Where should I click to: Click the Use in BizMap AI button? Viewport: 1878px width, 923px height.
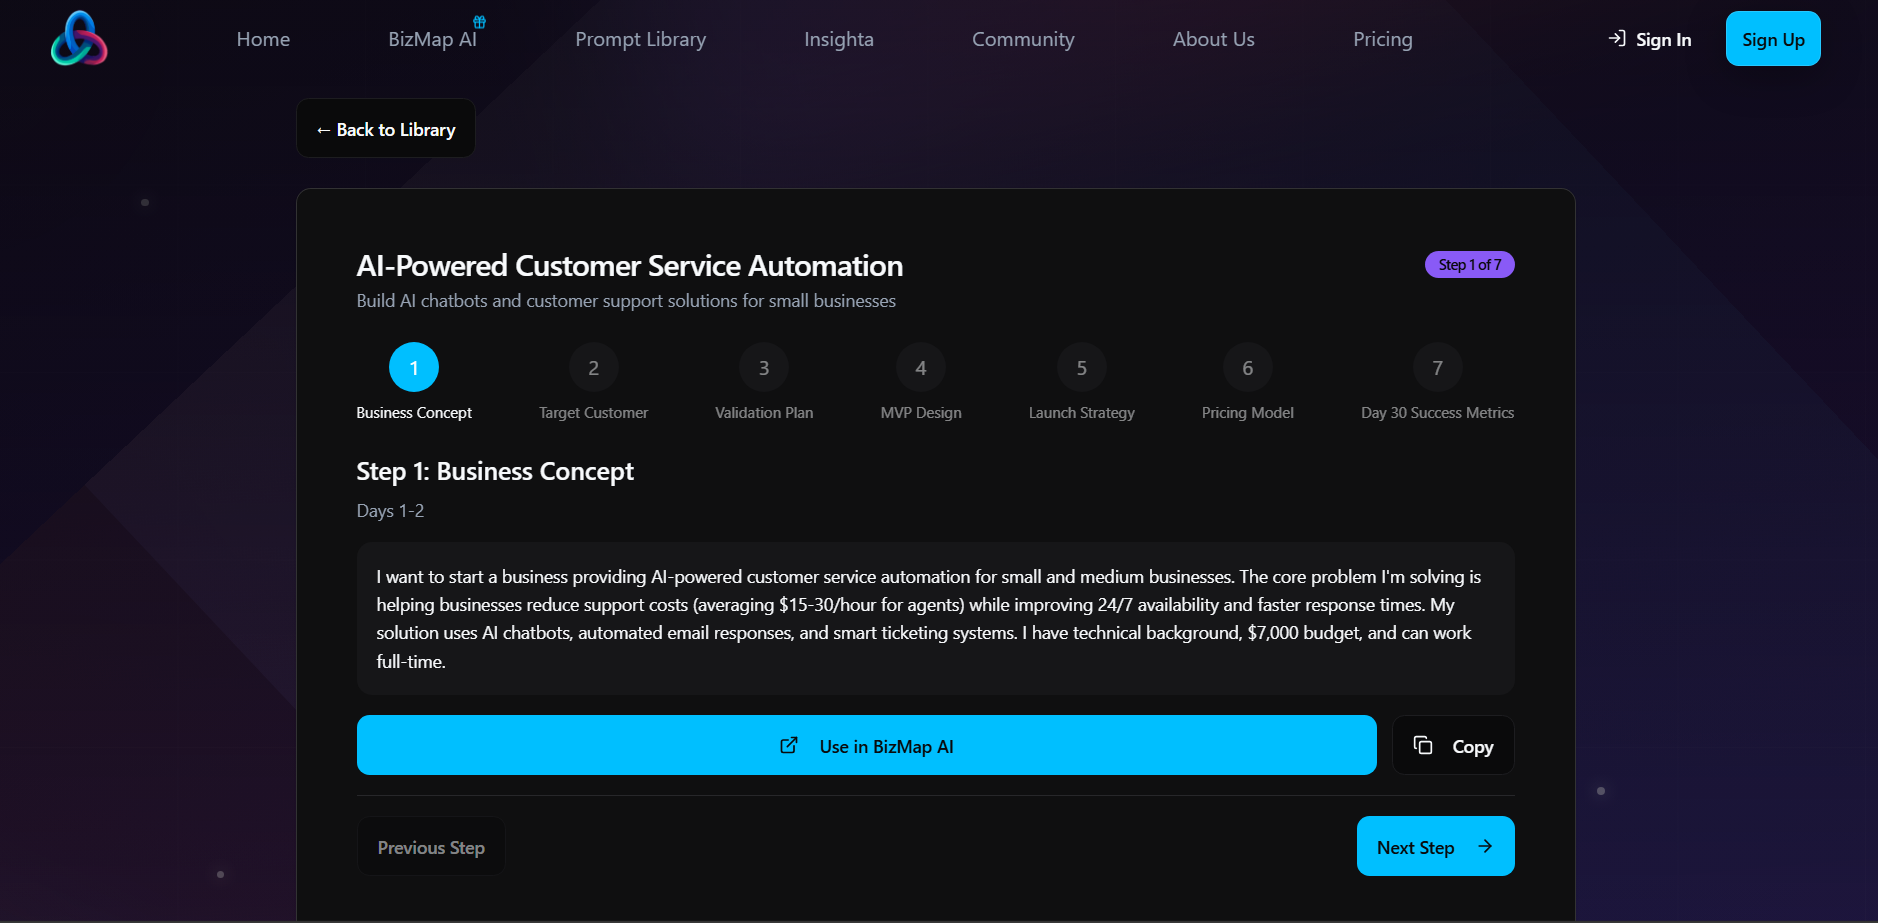867,745
